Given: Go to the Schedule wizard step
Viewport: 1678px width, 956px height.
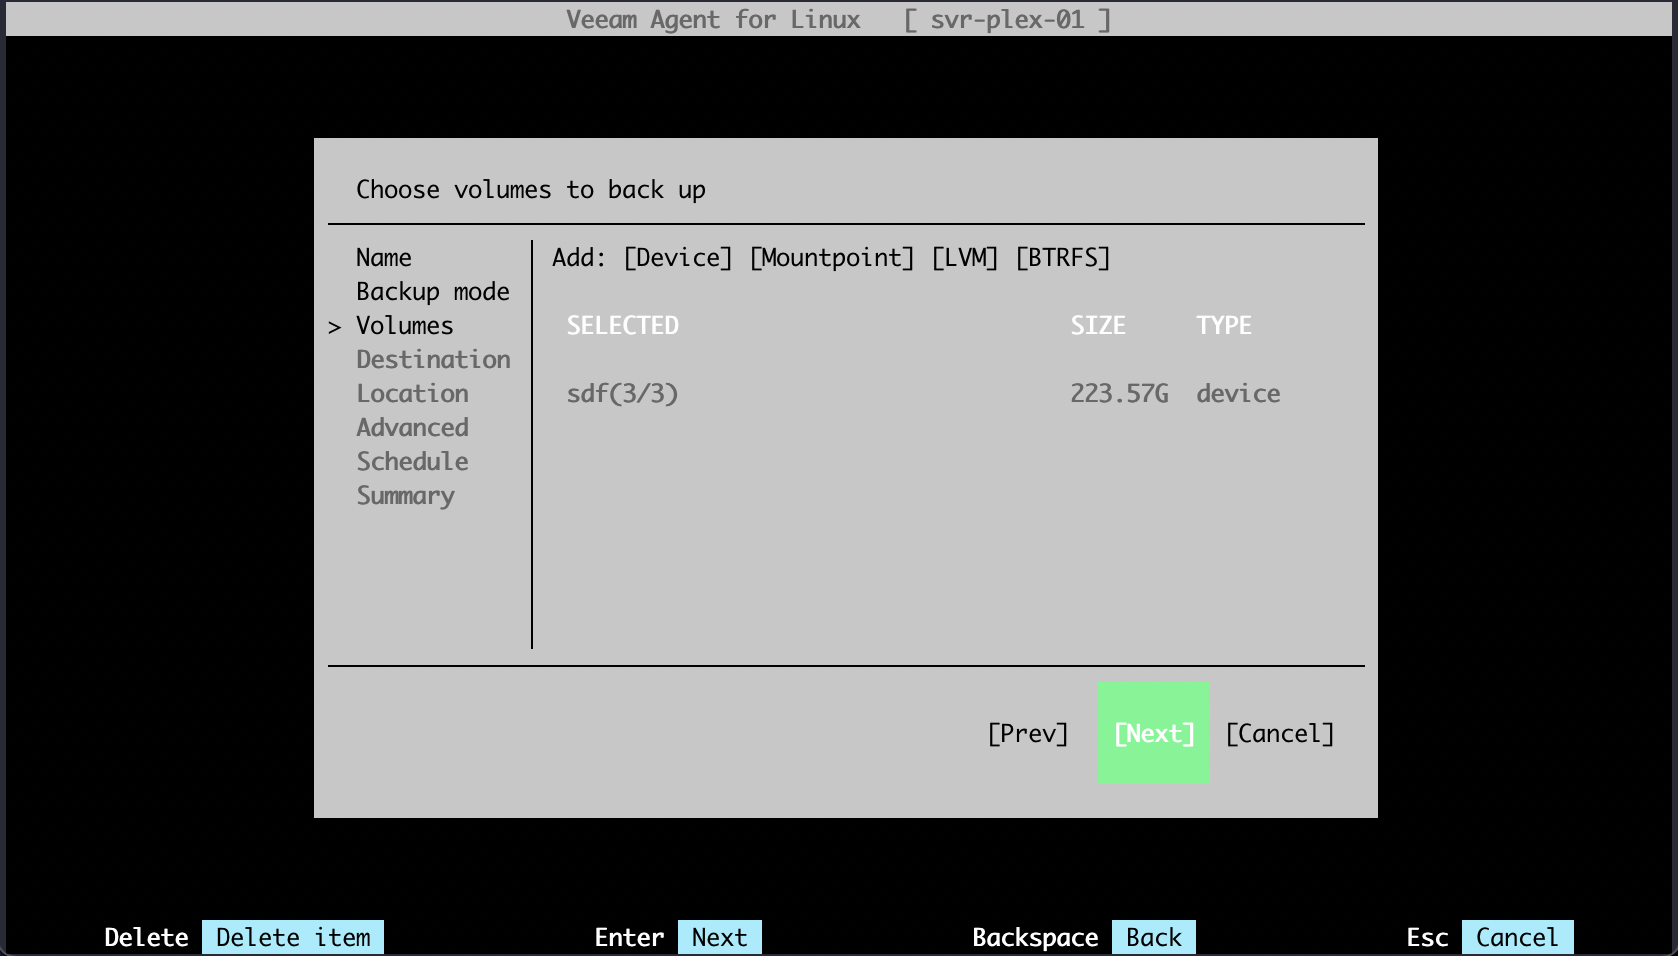Looking at the screenshot, I should pos(412,462).
